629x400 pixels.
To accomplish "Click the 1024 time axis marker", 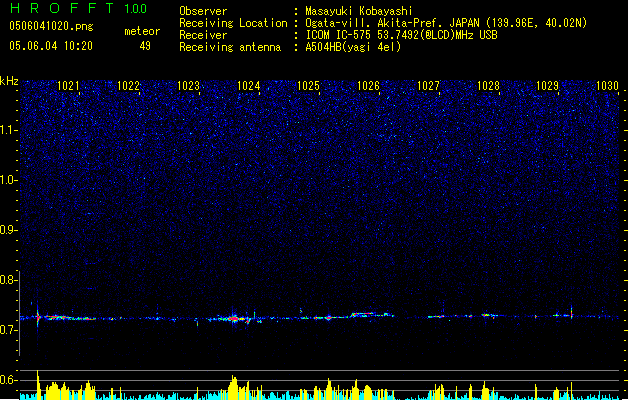I will (x=248, y=86).
